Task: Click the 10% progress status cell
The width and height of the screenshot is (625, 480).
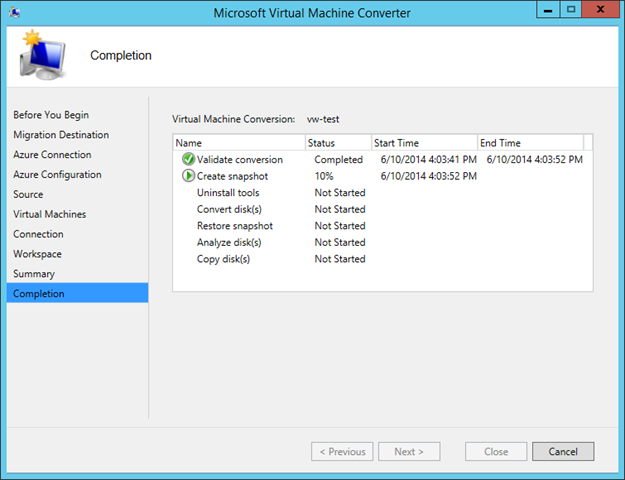Action: (324, 176)
